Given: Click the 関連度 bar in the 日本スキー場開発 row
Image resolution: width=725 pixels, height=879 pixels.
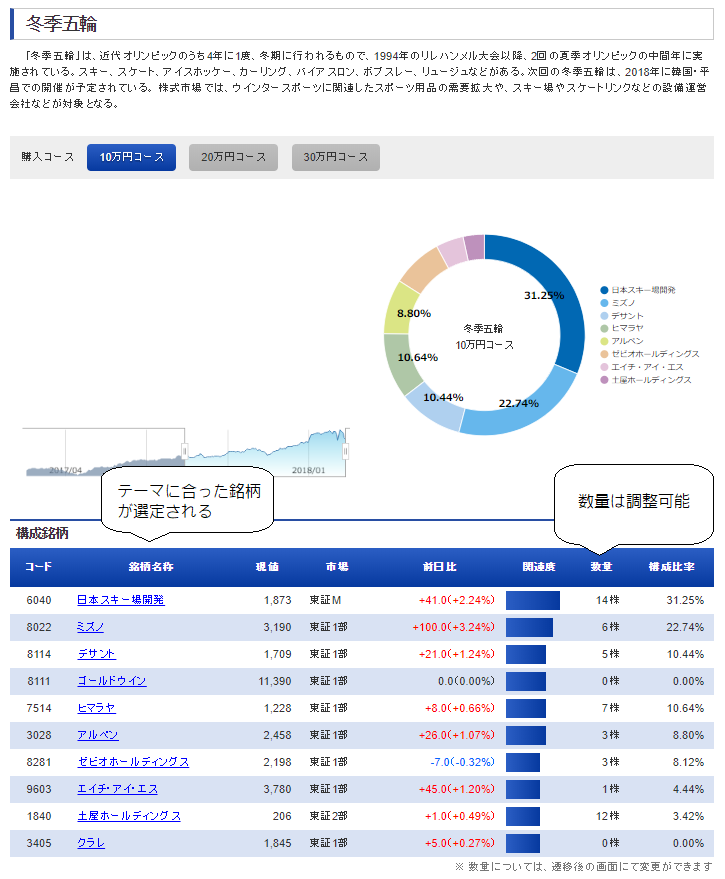Looking at the screenshot, I should pos(533,600).
